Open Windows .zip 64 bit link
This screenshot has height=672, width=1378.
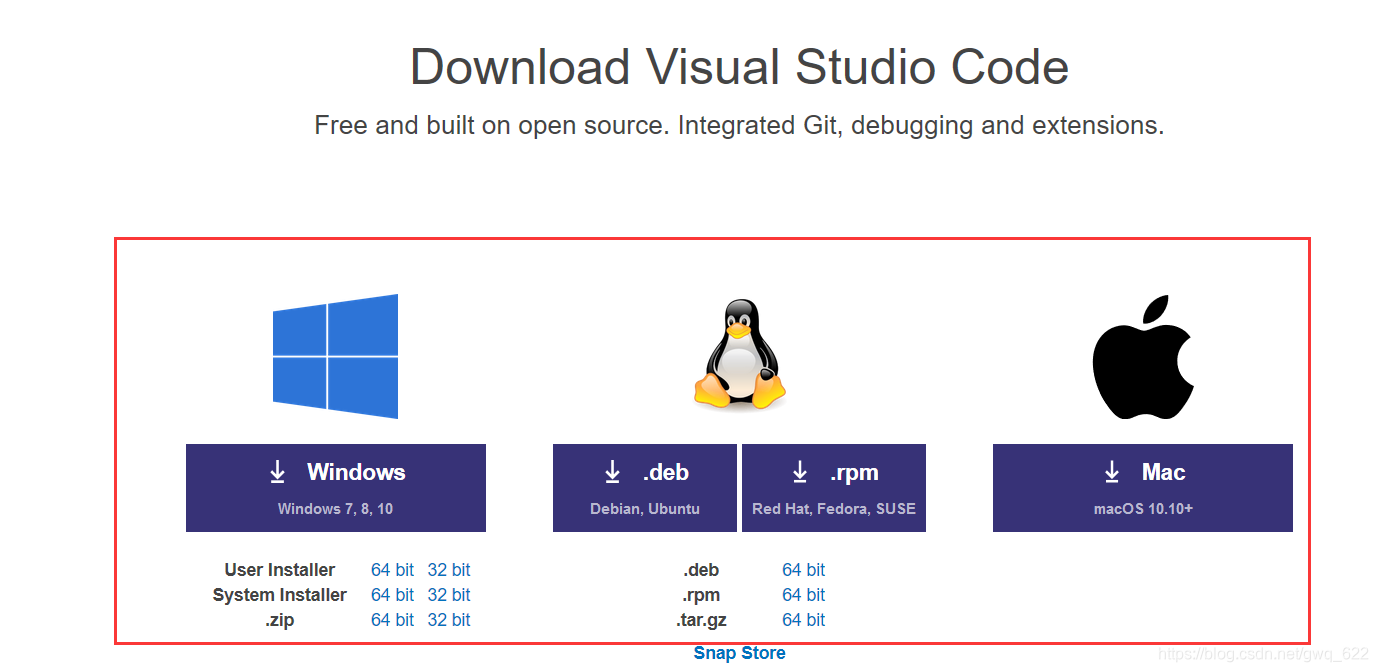pos(392,620)
